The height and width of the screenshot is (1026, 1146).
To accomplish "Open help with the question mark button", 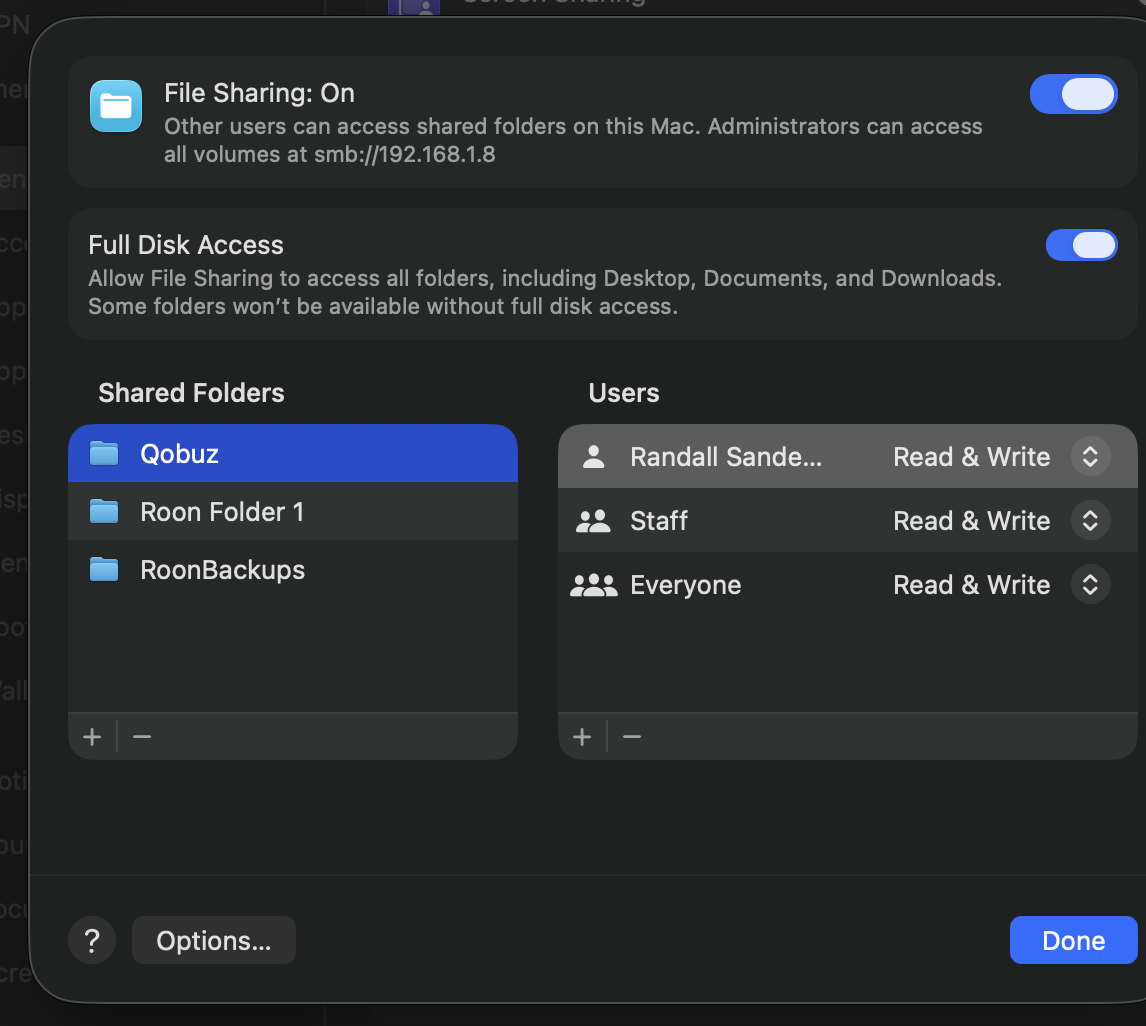I will [92, 941].
